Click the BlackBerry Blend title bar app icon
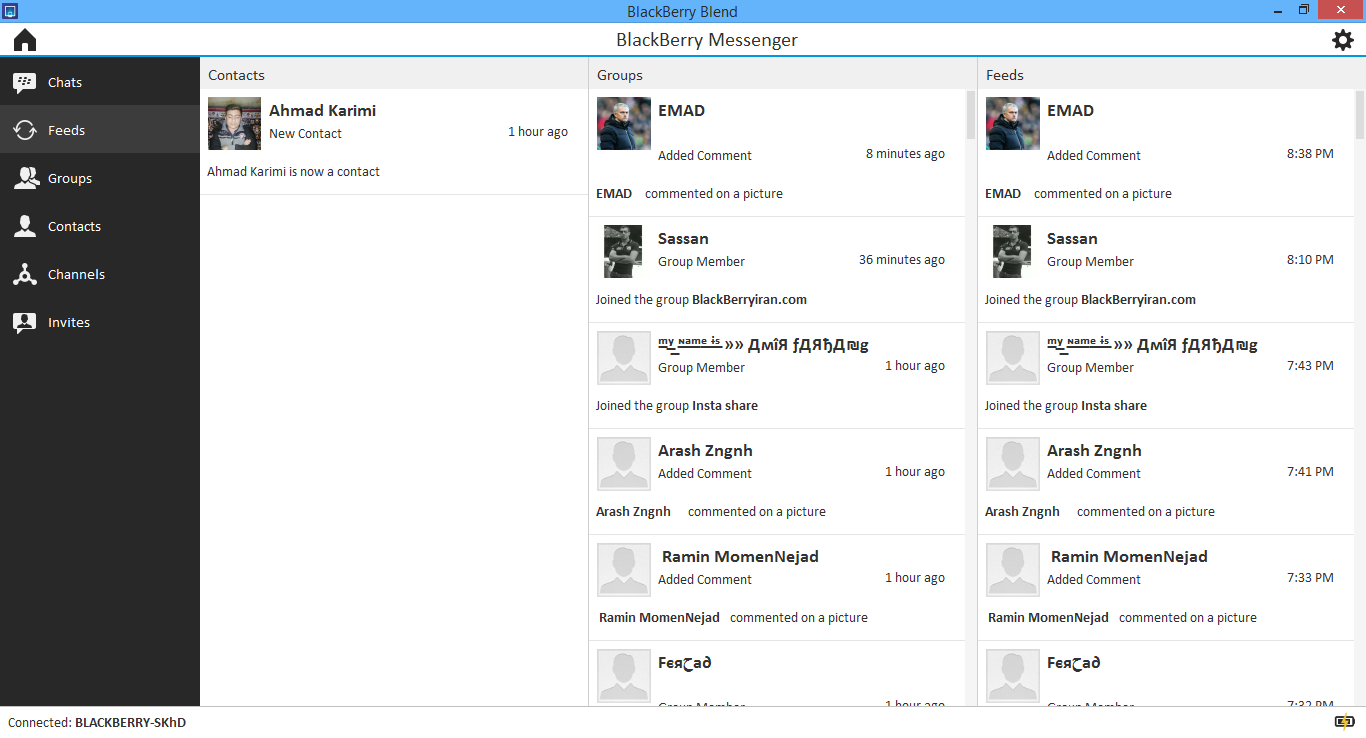The height and width of the screenshot is (738, 1366). [10, 10]
